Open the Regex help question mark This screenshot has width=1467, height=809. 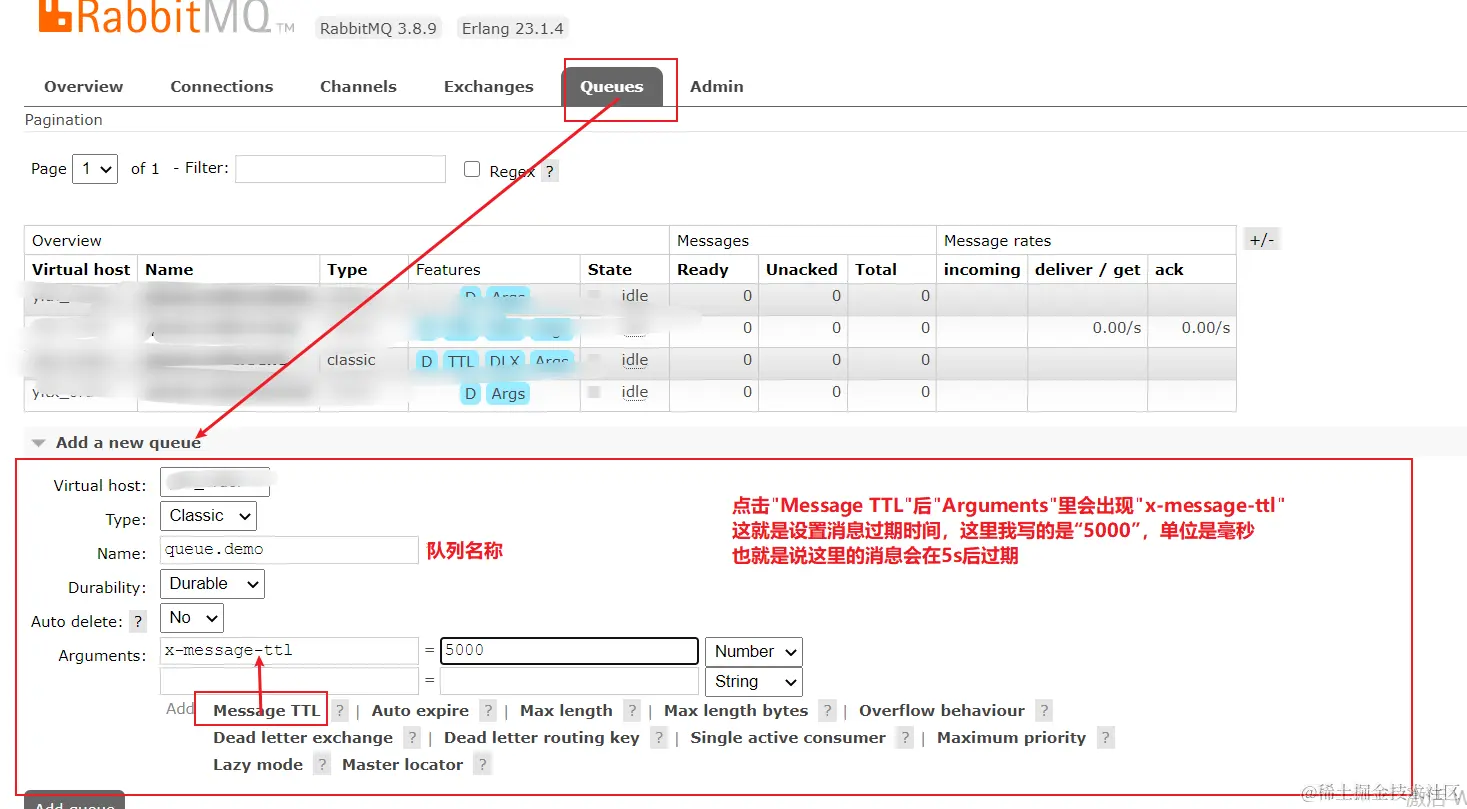(x=549, y=171)
